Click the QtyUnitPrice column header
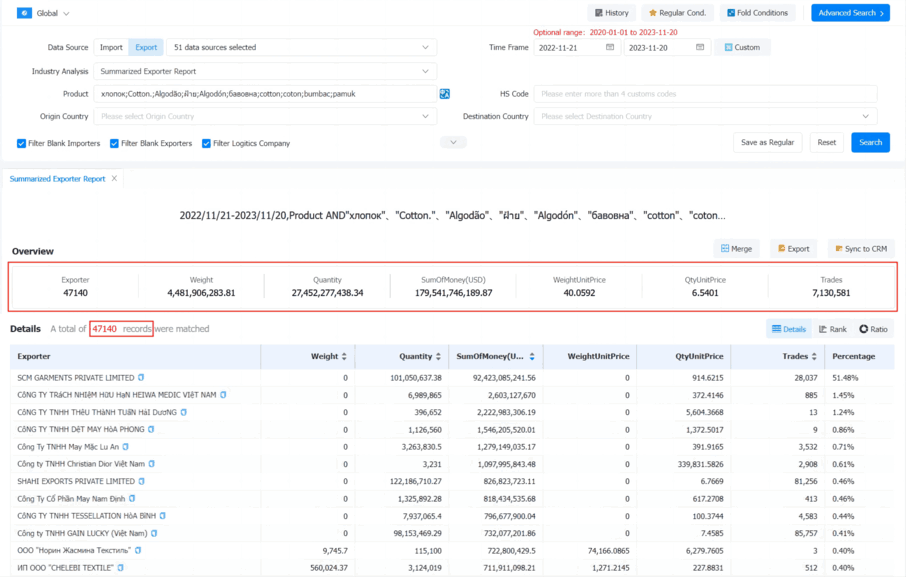This screenshot has width=906, height=577. 699,356
